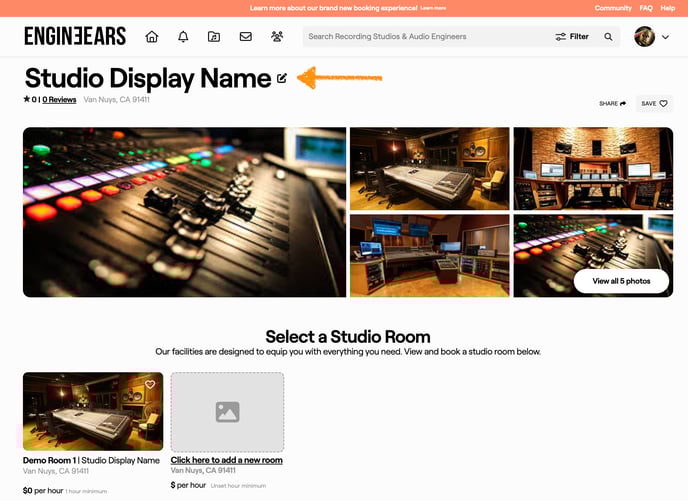Edit the studio display name pencil icon
The image size is (688, 501).
coord(282,78)
